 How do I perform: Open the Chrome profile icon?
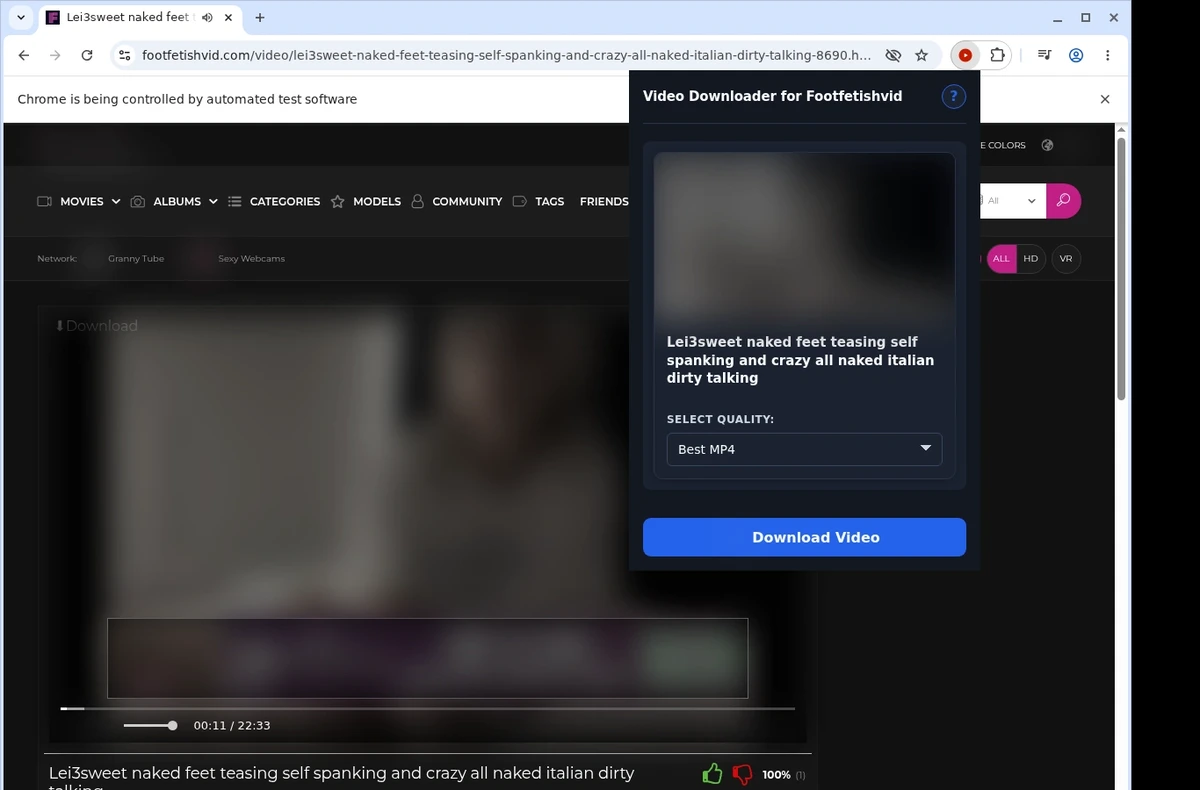pos(1076,56)
